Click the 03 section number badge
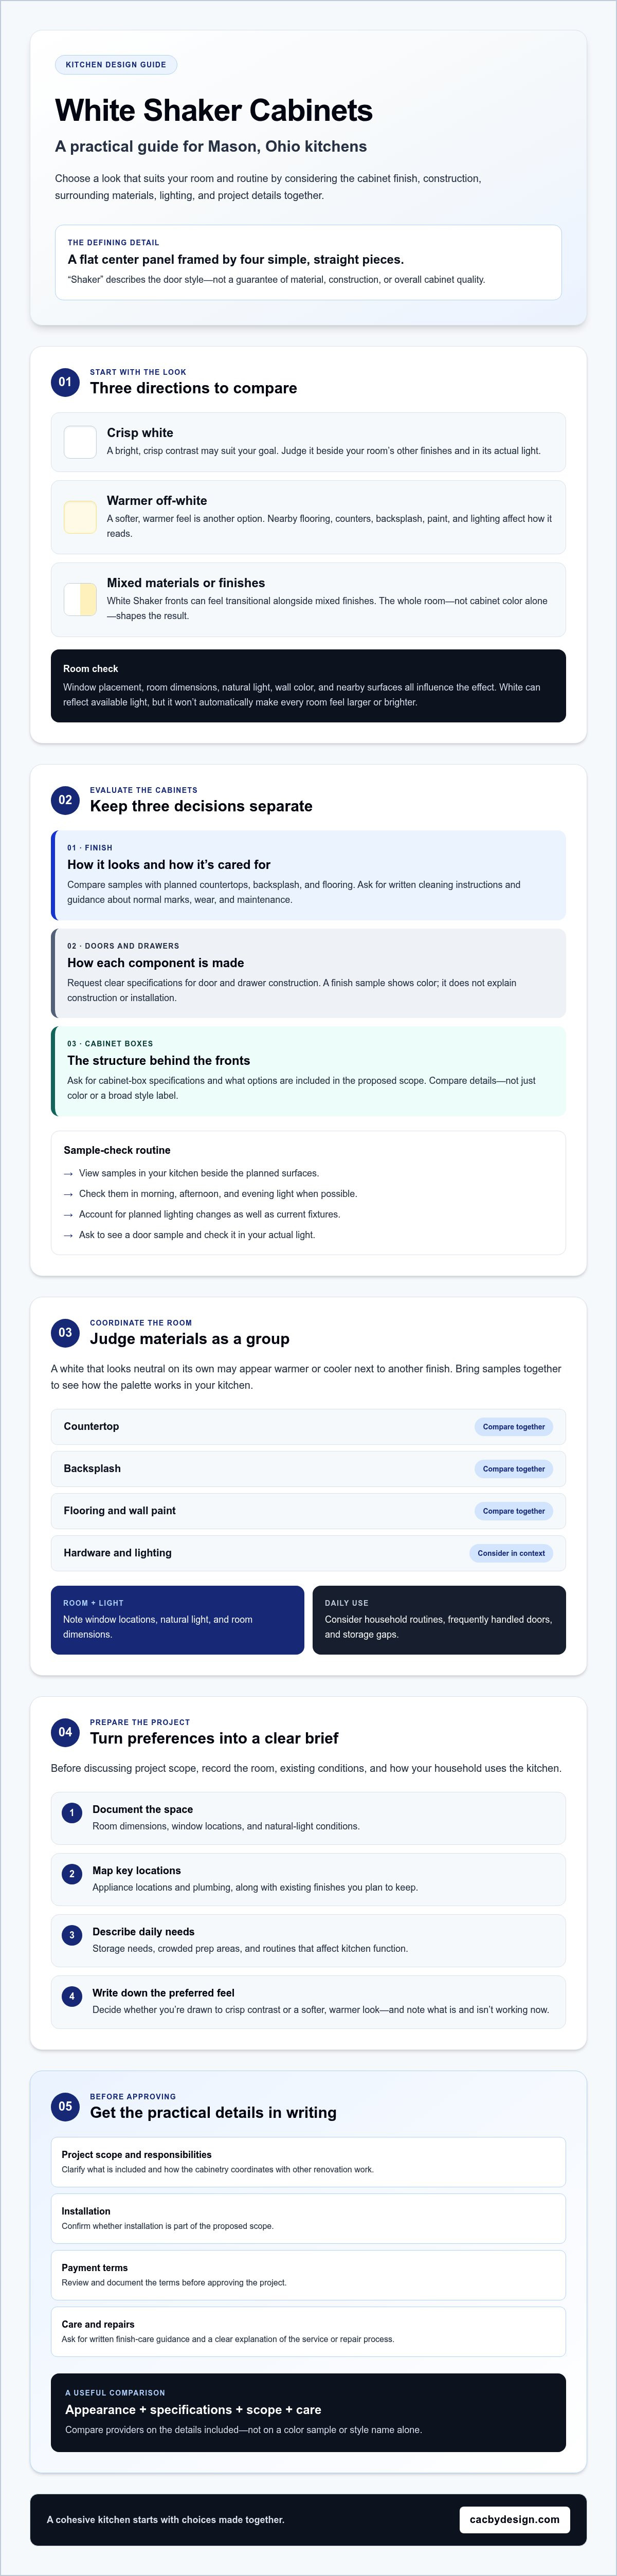Viewport: 617px width, 2576px height. [65, 1332]
